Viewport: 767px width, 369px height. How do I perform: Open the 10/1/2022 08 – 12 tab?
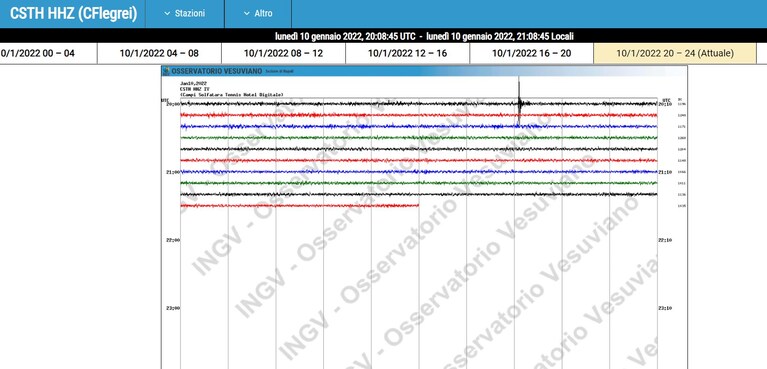[x=283, y=53]
